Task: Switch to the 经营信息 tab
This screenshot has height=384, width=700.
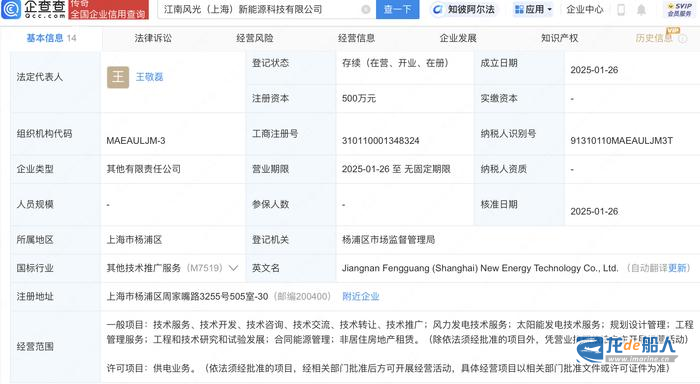Action: (356, 38)
